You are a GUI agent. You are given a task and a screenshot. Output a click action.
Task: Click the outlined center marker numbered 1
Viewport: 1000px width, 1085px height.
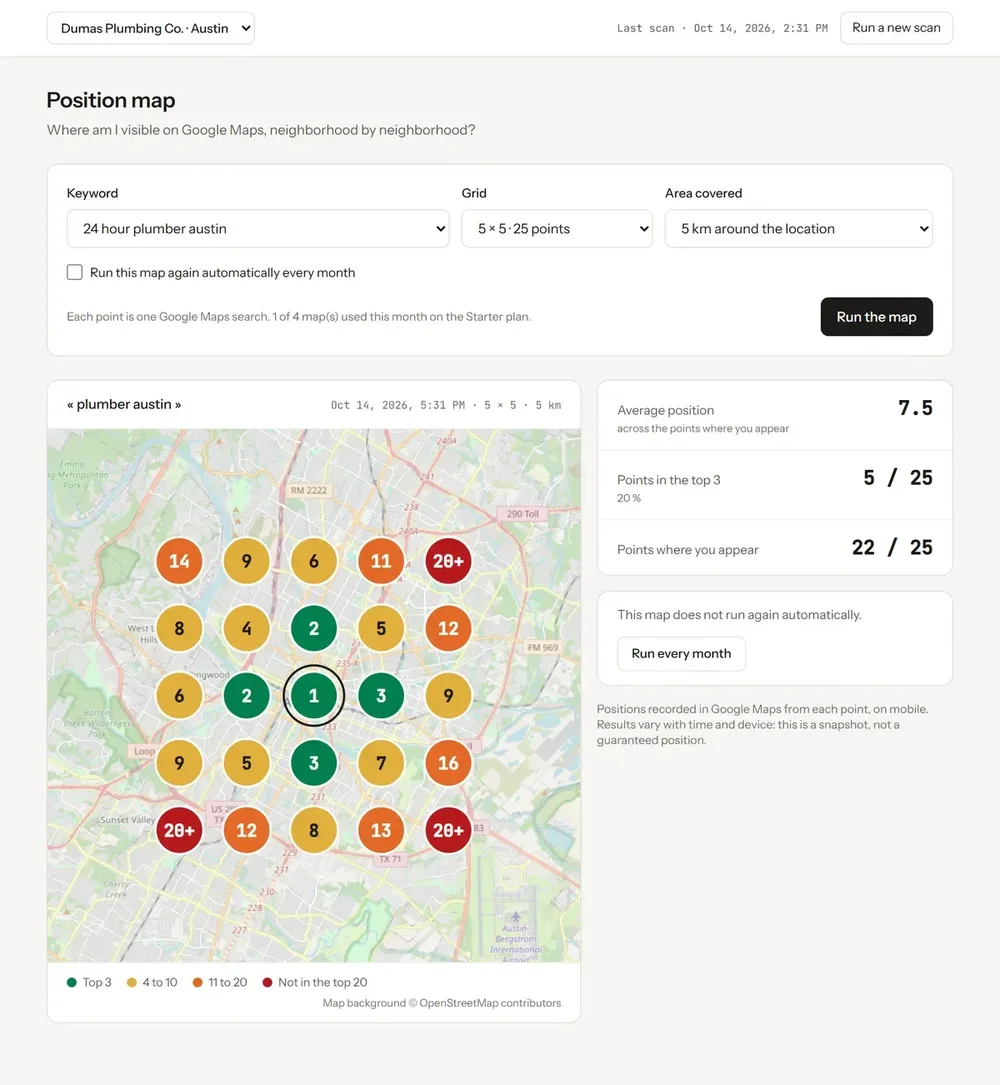coord(313,695)
